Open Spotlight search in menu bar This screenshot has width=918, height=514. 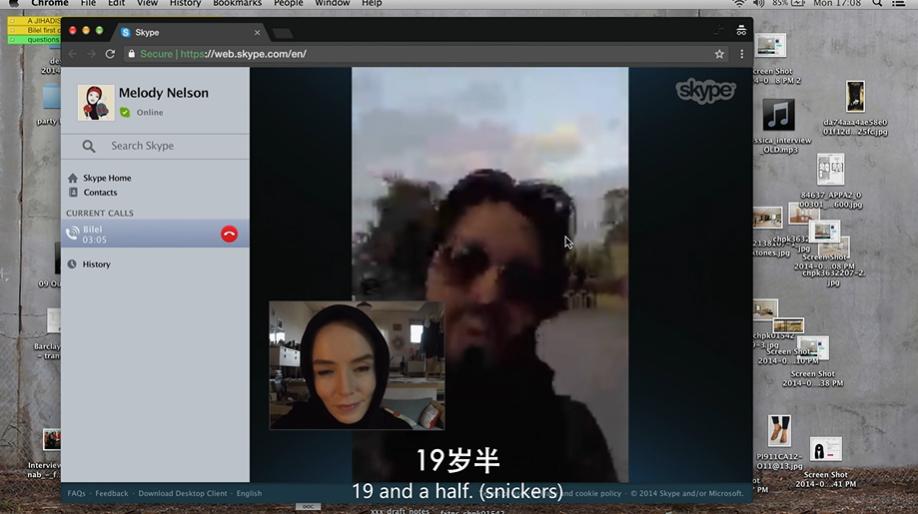tap(877, 4)
